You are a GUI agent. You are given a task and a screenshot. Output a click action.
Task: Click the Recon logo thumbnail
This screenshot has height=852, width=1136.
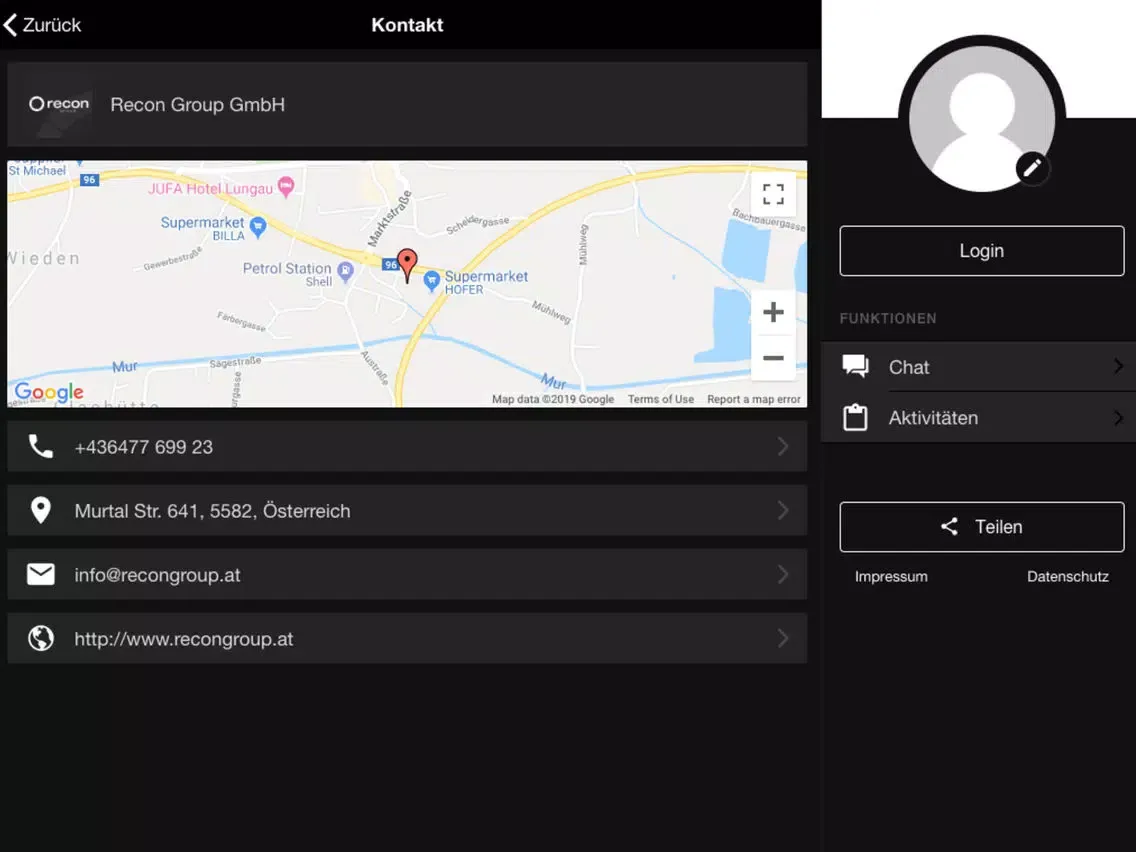[59, 104]
